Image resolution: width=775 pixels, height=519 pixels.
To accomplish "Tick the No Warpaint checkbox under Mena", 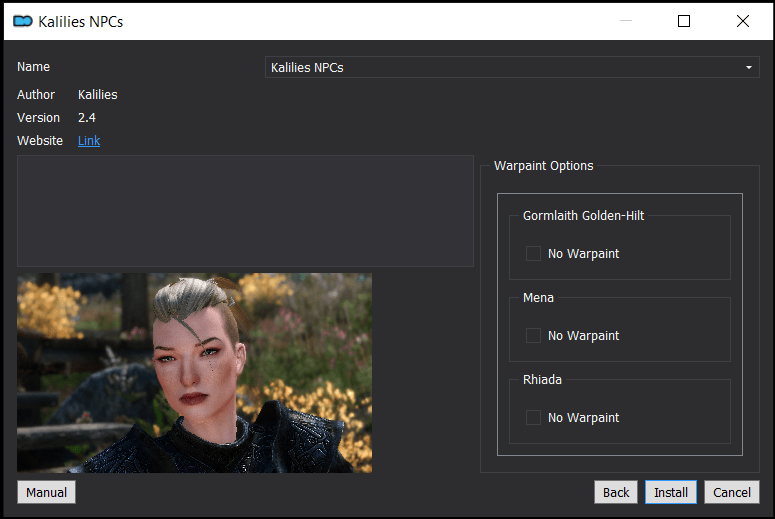I will click(x=533, y=336).
